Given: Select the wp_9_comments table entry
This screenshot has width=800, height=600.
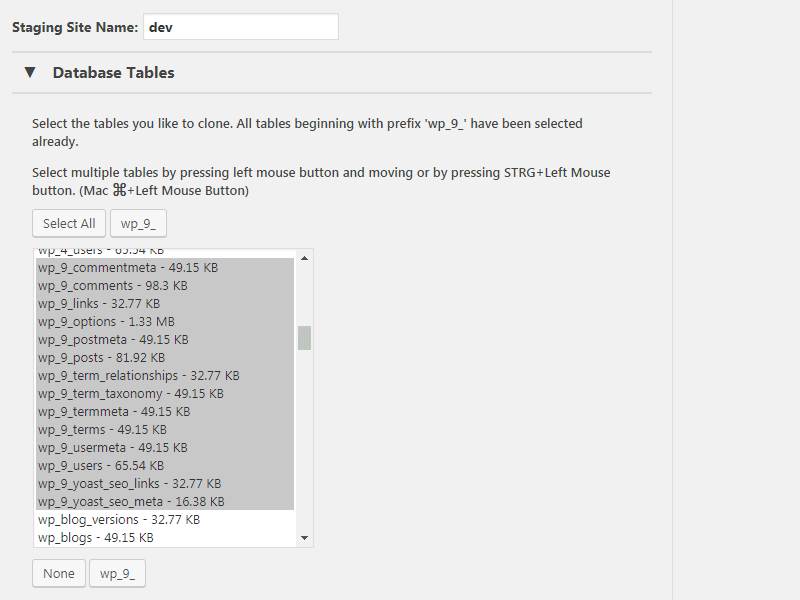Looking at the screenshot, I should point(165,286).
